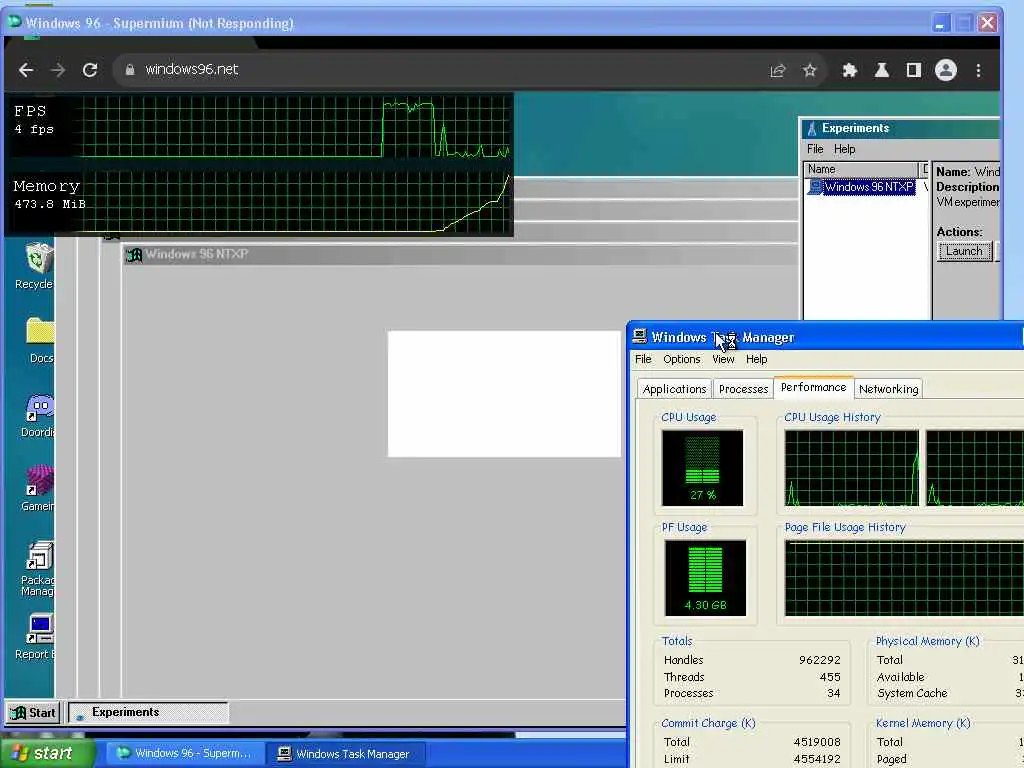The height and width of the screenshot is (768, 1024).
Task: Select the Recycle Bin desktop icon
Action: [x=36, y=265]
